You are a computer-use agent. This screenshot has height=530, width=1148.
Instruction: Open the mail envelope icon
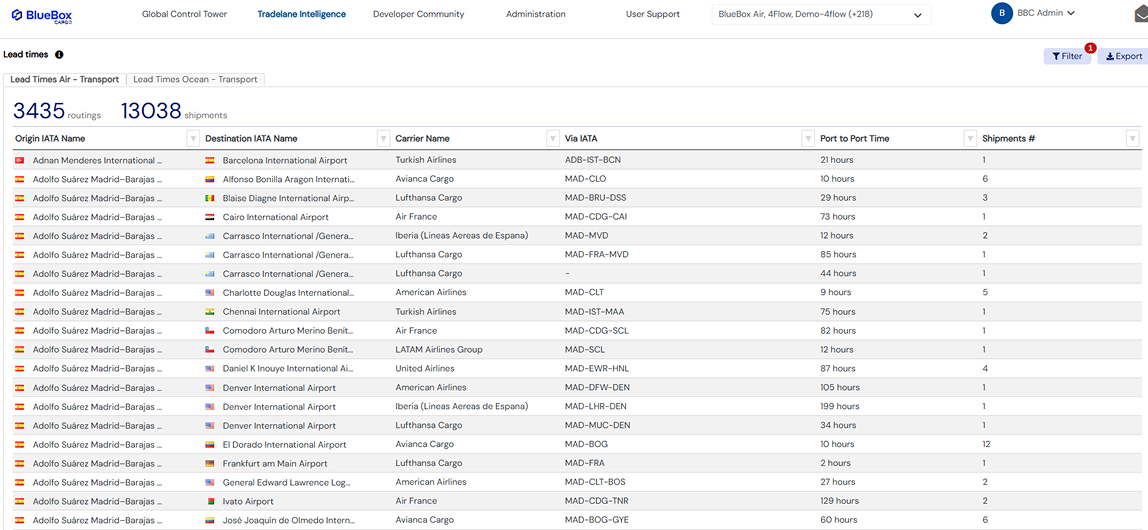click(x=1140, y=15)
